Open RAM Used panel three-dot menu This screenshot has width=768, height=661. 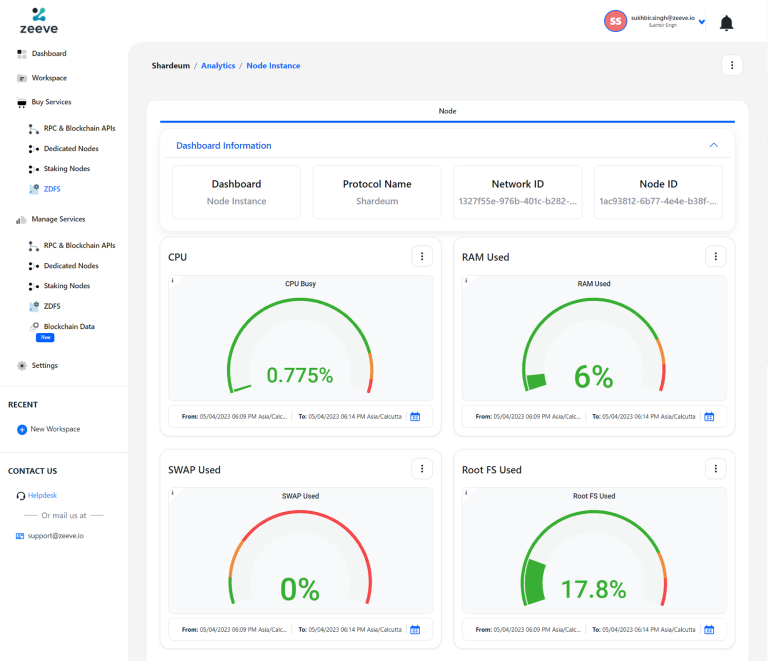coord(715,257)
